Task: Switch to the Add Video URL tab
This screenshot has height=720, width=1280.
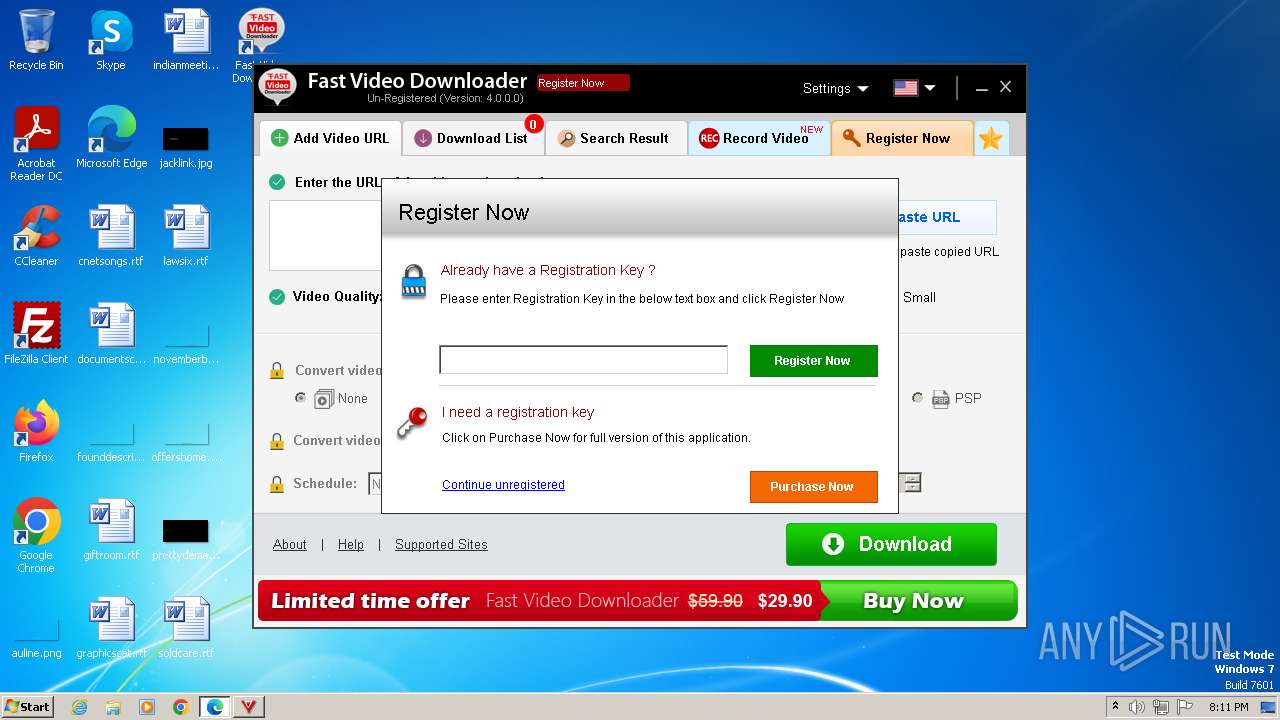Action: click(330, 138)
